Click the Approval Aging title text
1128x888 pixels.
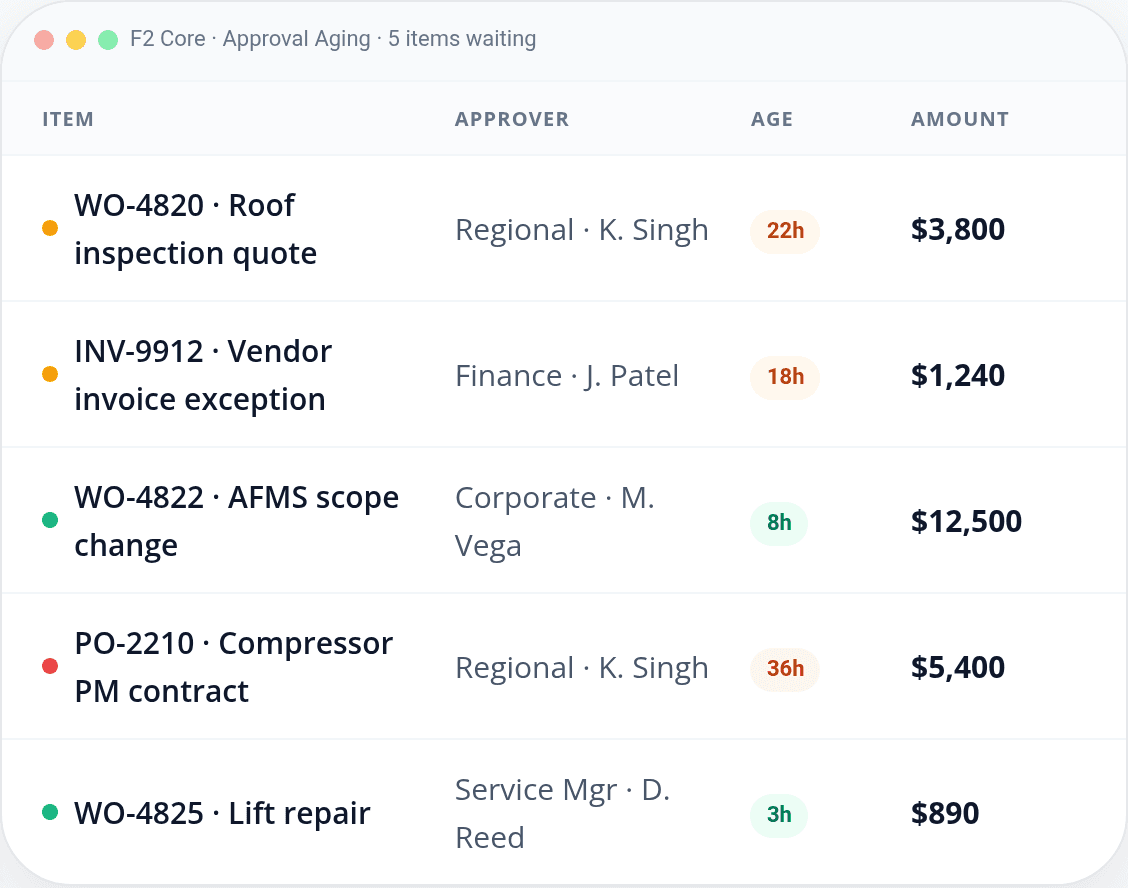click(296, 38)
